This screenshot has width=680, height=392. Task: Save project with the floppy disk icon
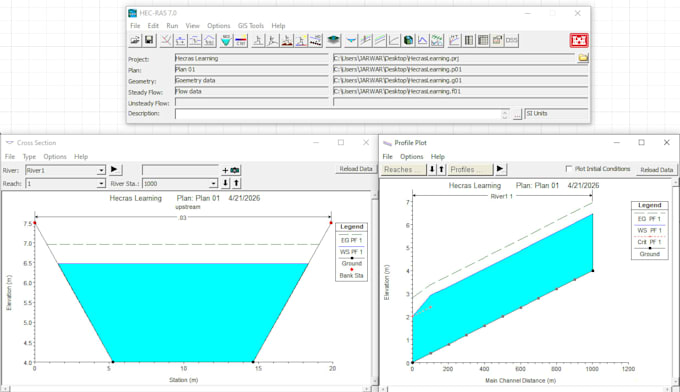click(x=149, y=40)
